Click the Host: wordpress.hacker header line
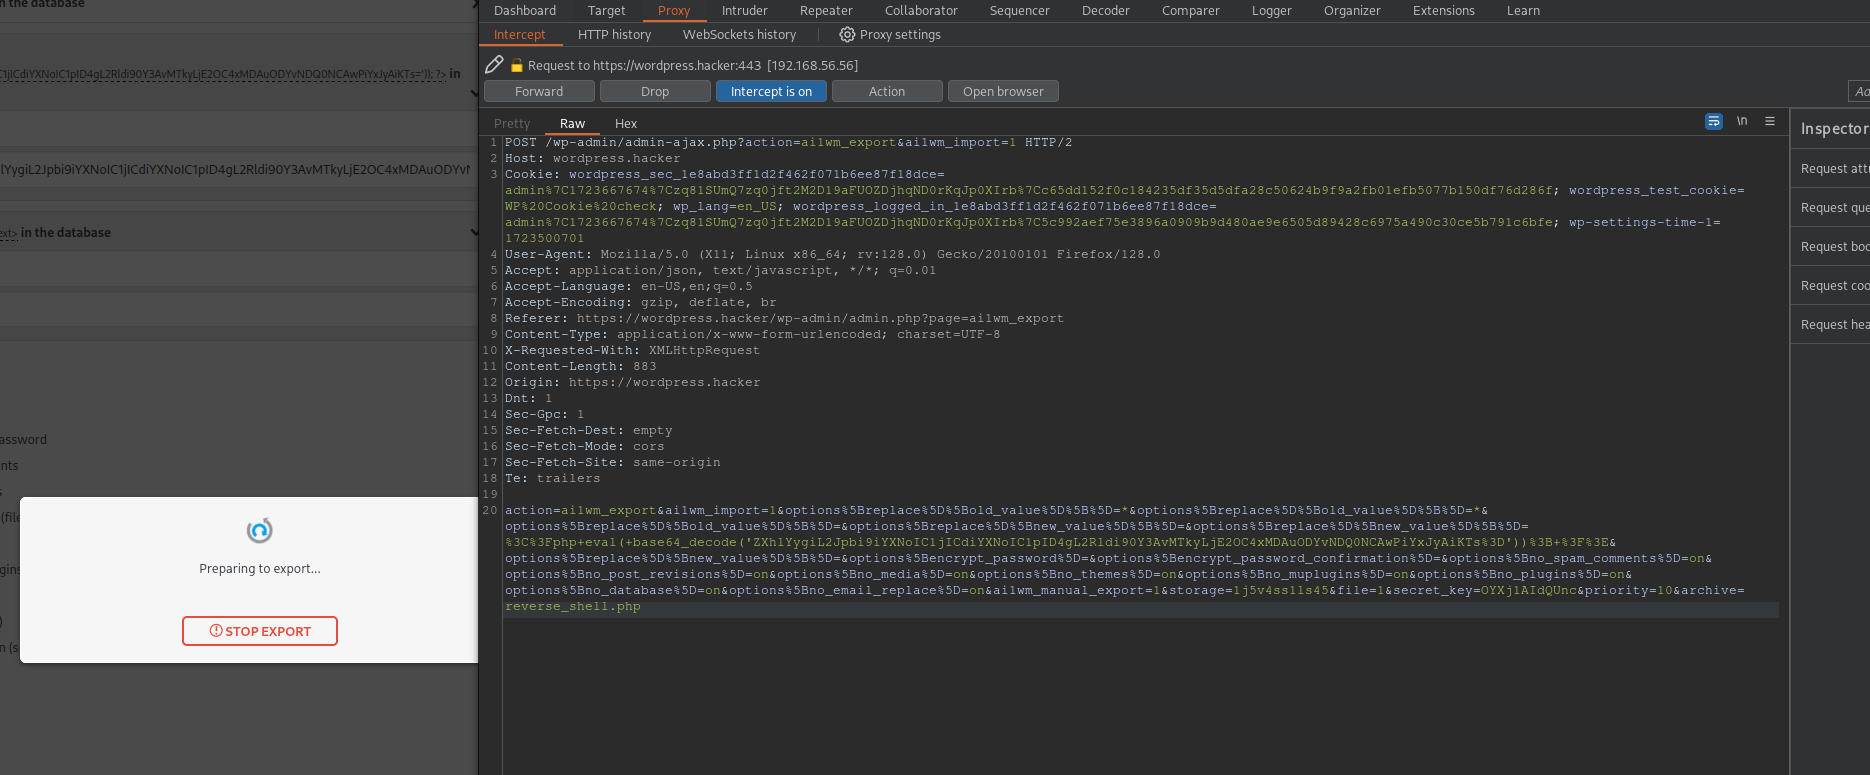1870x775 pixels. (x=592, y=159)
